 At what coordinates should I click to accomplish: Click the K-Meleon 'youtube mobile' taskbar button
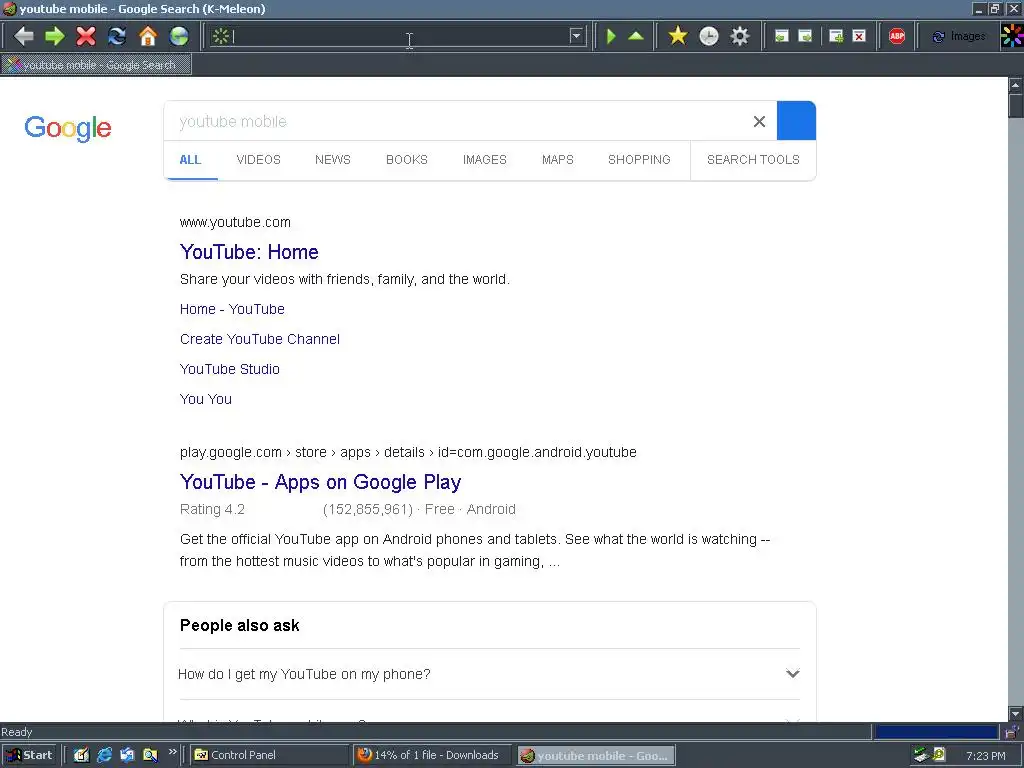click(x=596, y=756)
